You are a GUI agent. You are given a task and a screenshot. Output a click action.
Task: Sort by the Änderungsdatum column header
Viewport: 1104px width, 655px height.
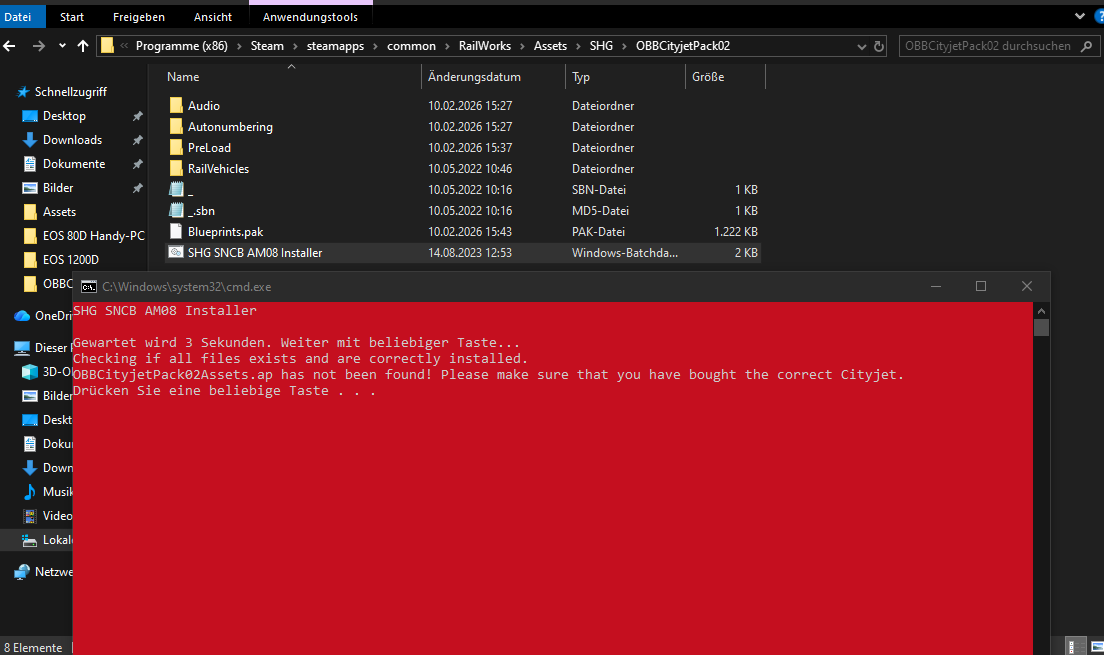pyautogui.click(x=474, y=77)
